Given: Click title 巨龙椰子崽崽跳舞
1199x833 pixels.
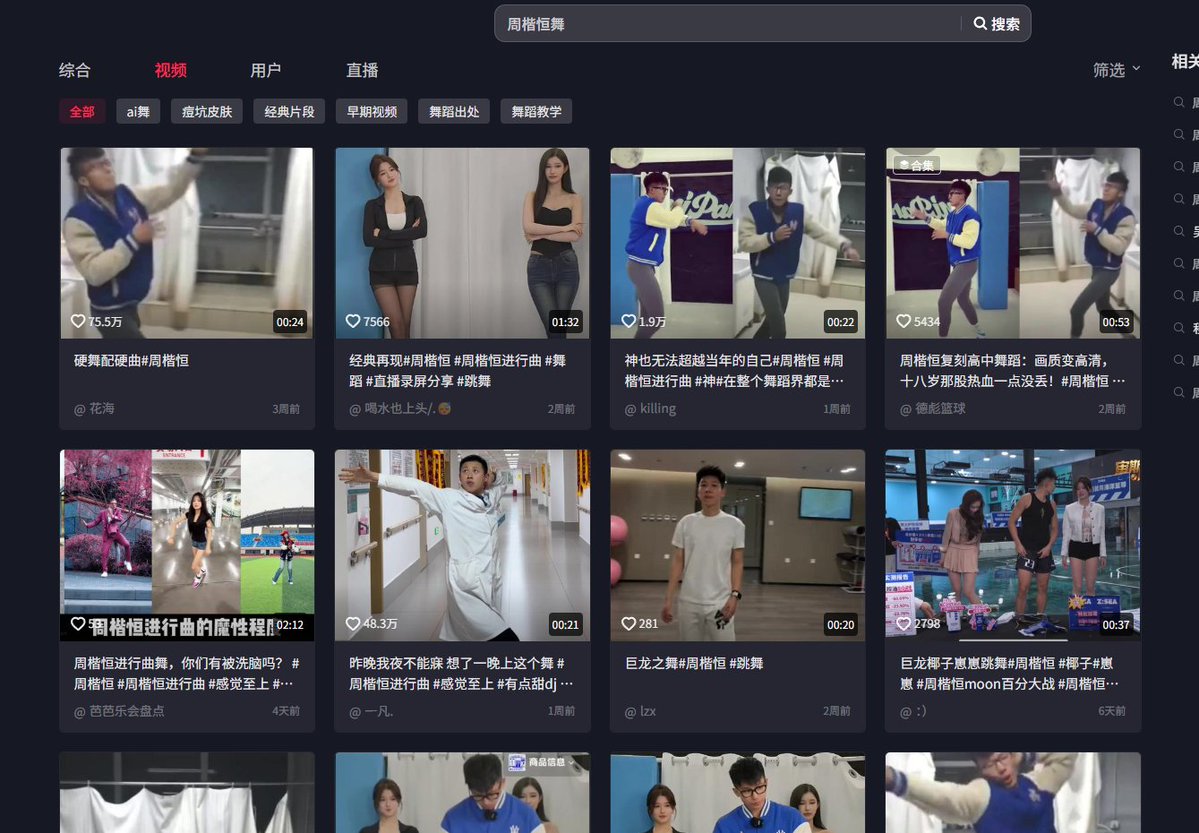Looking at the screenshot, I should [x=1009, y=673].
